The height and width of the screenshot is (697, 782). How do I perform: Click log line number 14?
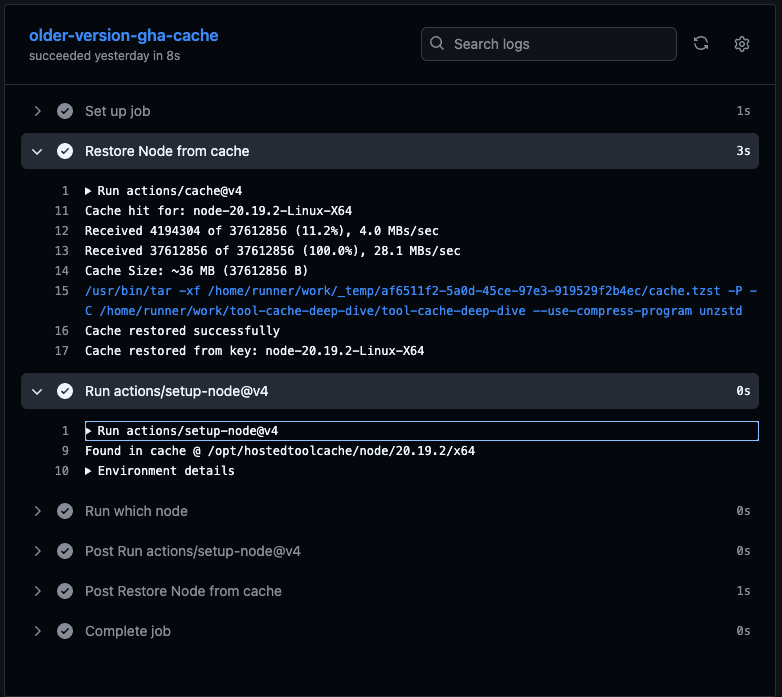pyautogui.click(x=61, y=271)
